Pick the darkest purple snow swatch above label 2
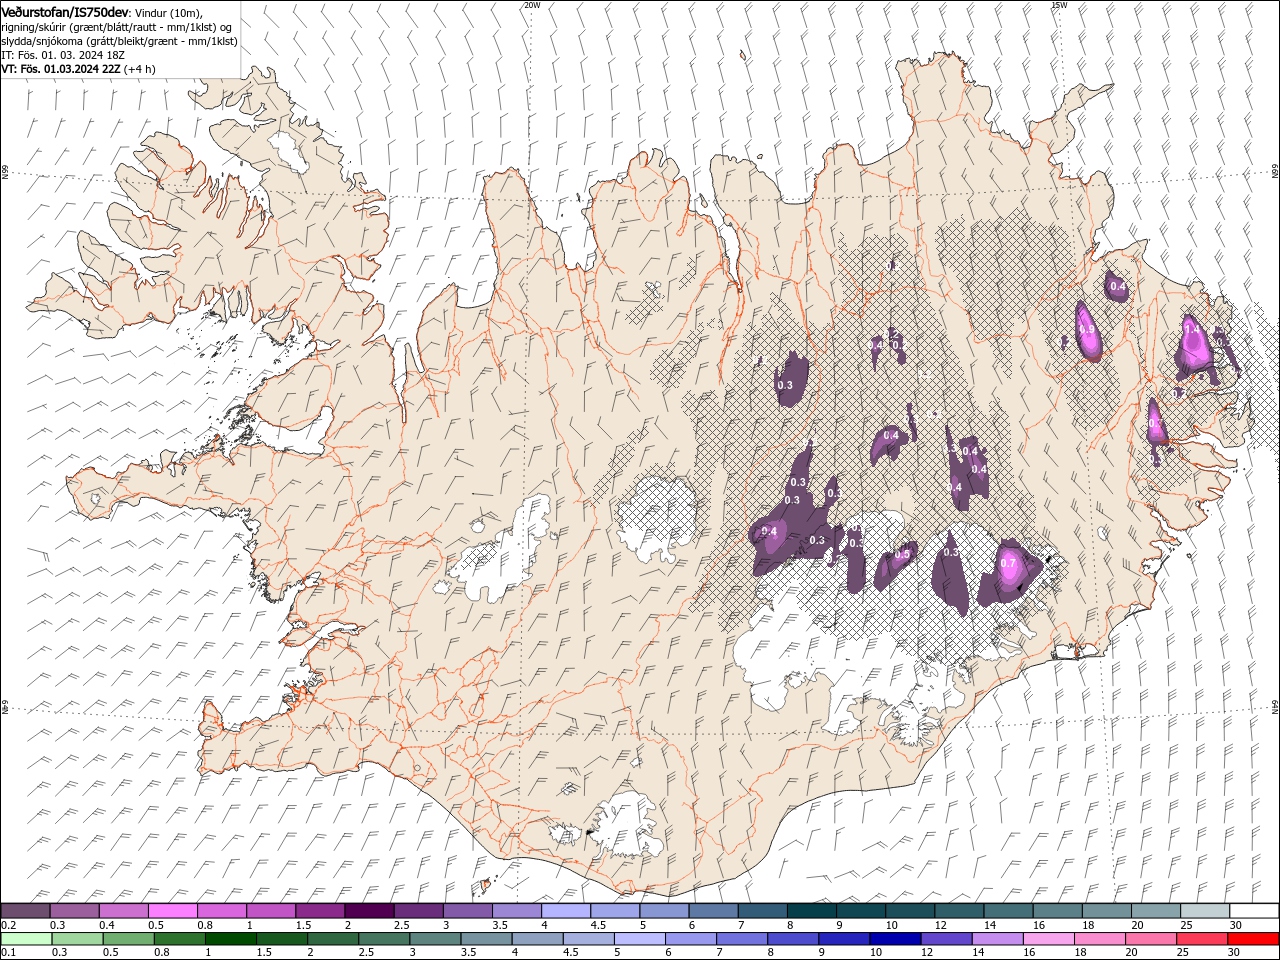Screen dimensions: 1280x960 tap(369, 911)
